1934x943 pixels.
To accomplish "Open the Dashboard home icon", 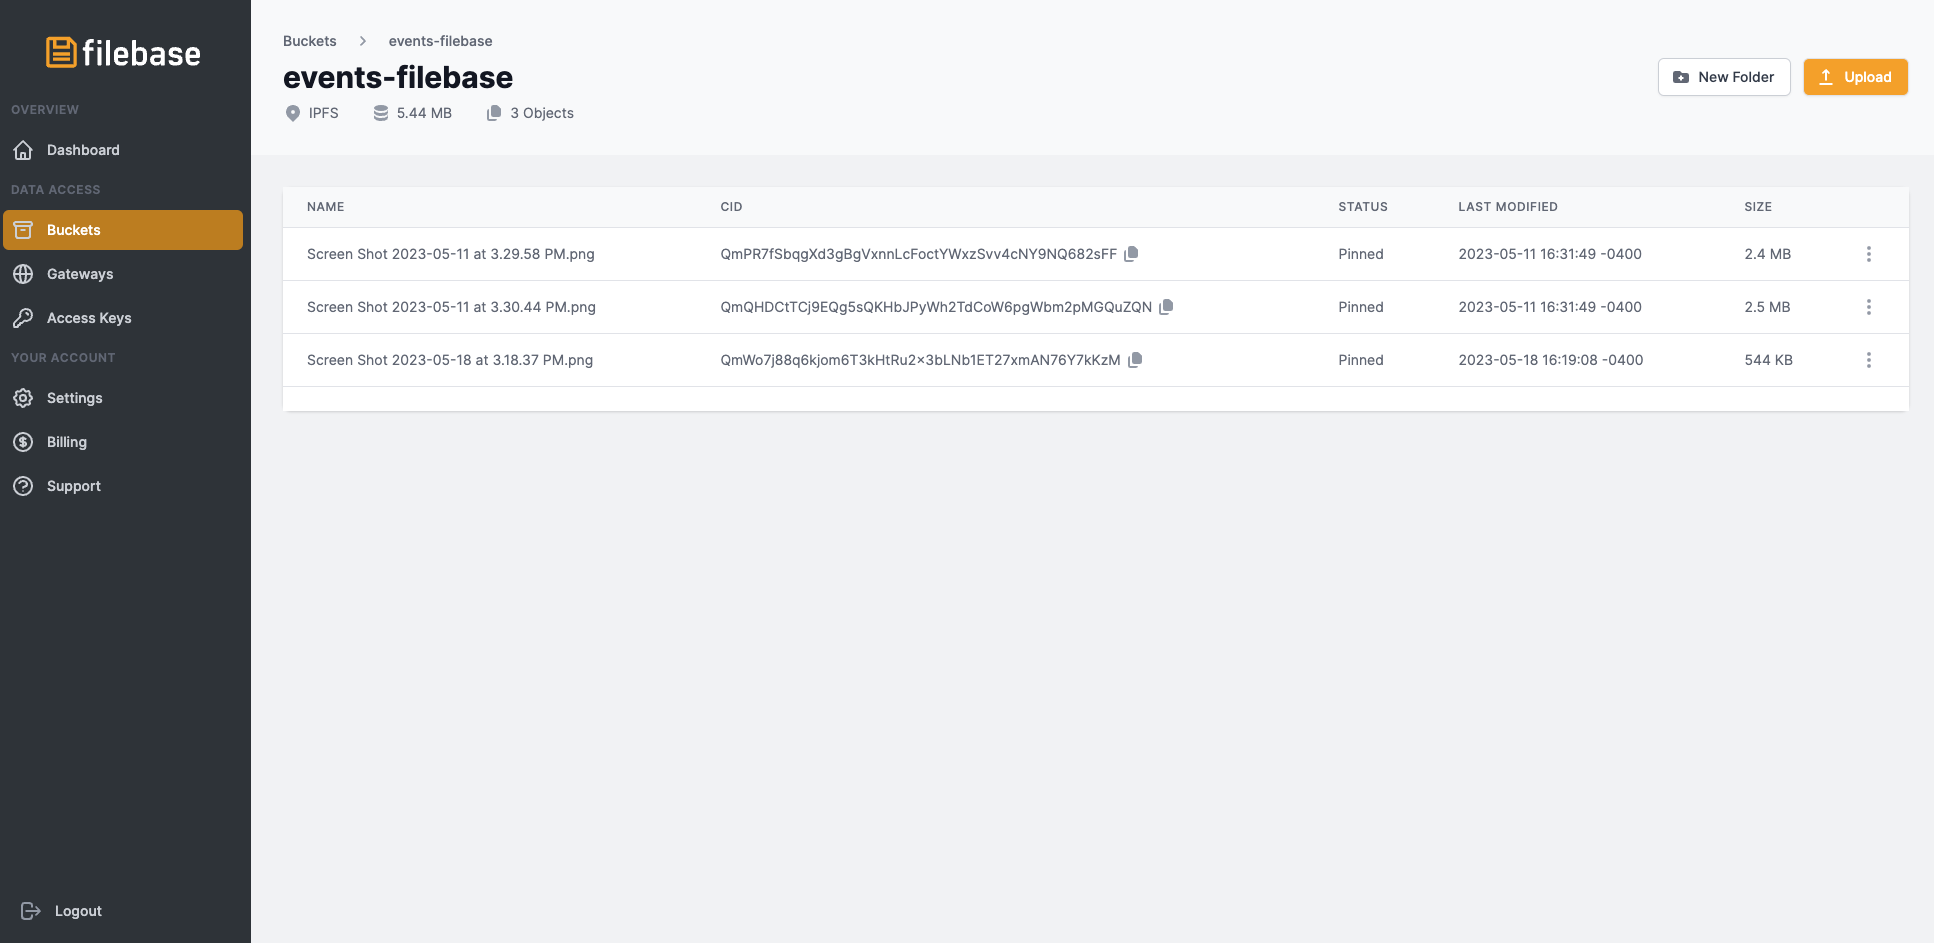I will 23,150.
